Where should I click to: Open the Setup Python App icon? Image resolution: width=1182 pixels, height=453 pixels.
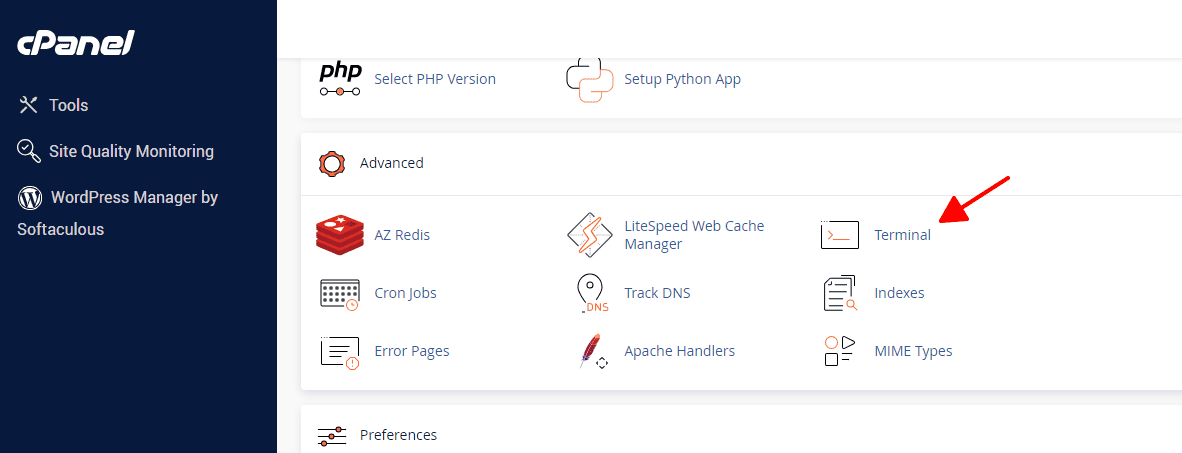coord(589,79)
